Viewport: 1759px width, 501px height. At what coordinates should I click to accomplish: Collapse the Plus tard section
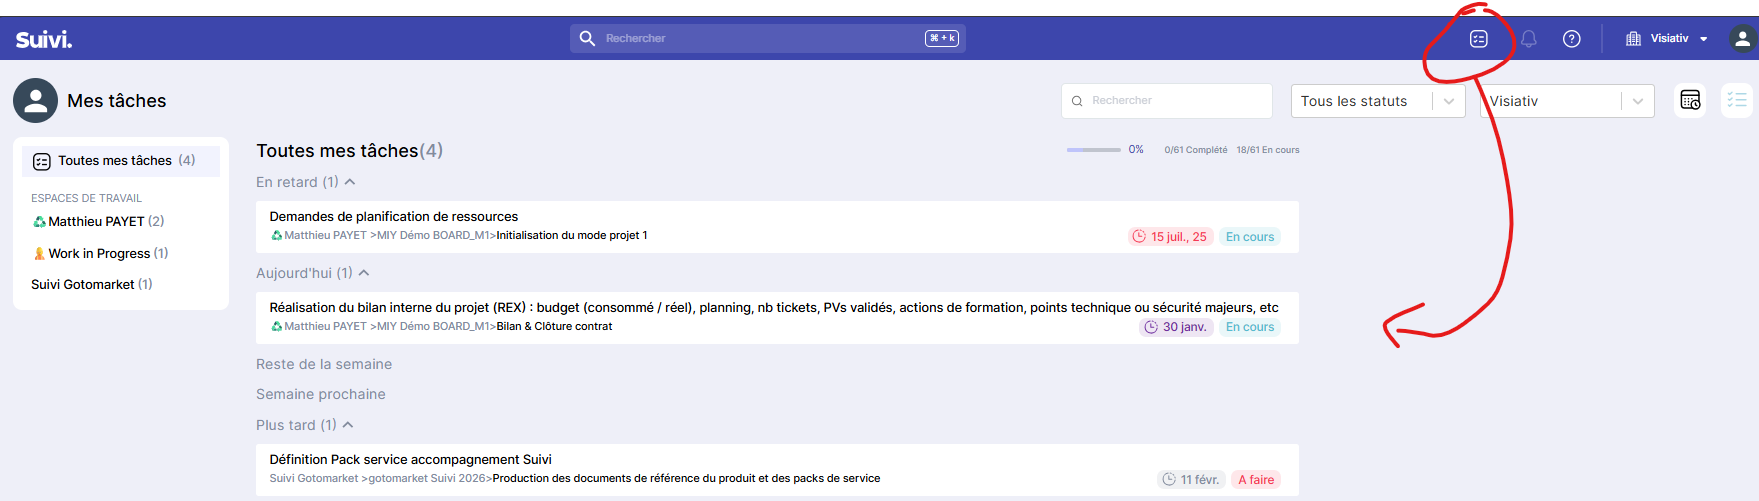click(x=348, y=425)
